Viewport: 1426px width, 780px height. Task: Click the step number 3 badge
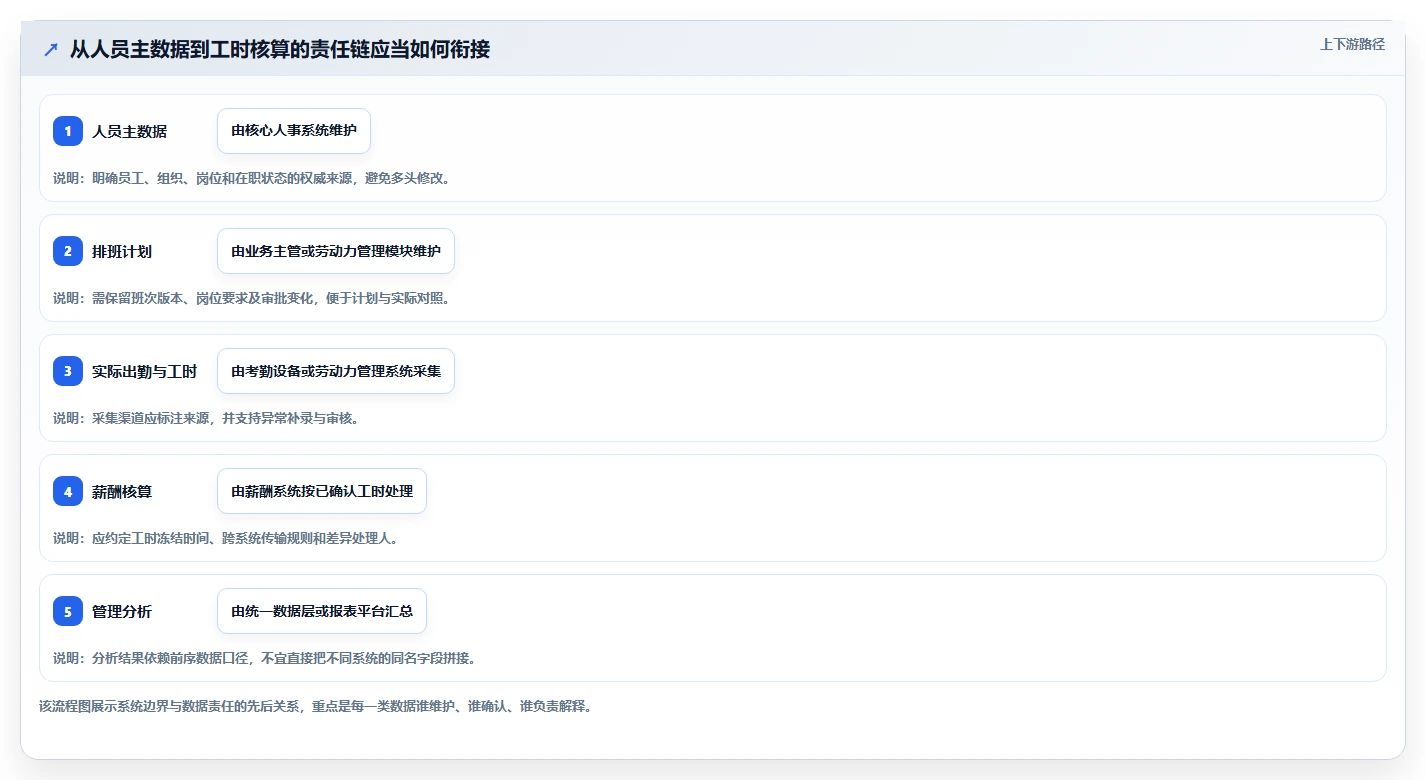68,371
